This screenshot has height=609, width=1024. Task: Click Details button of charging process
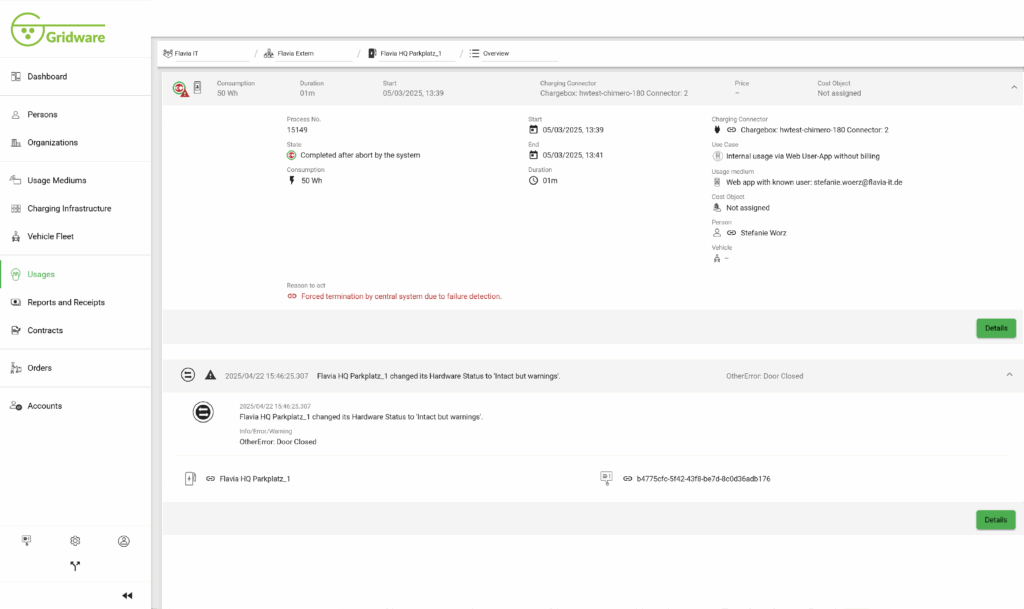(x=996, y=328)
